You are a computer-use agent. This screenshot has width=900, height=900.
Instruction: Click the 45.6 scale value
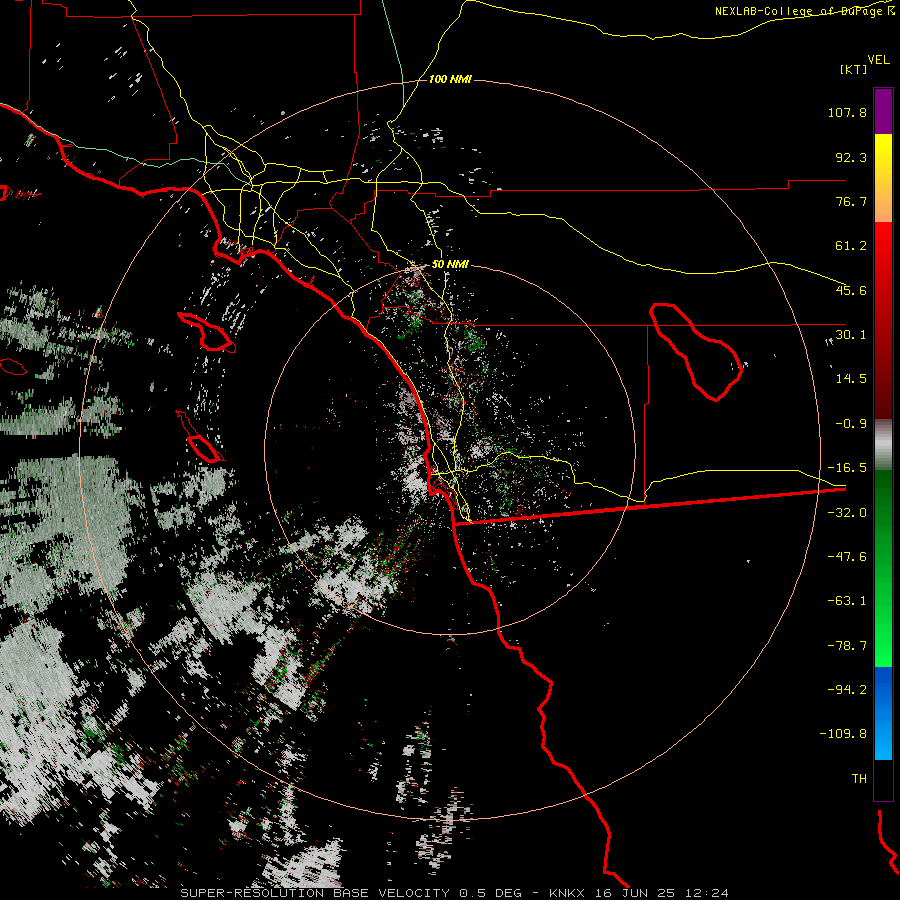pos(851,290)
